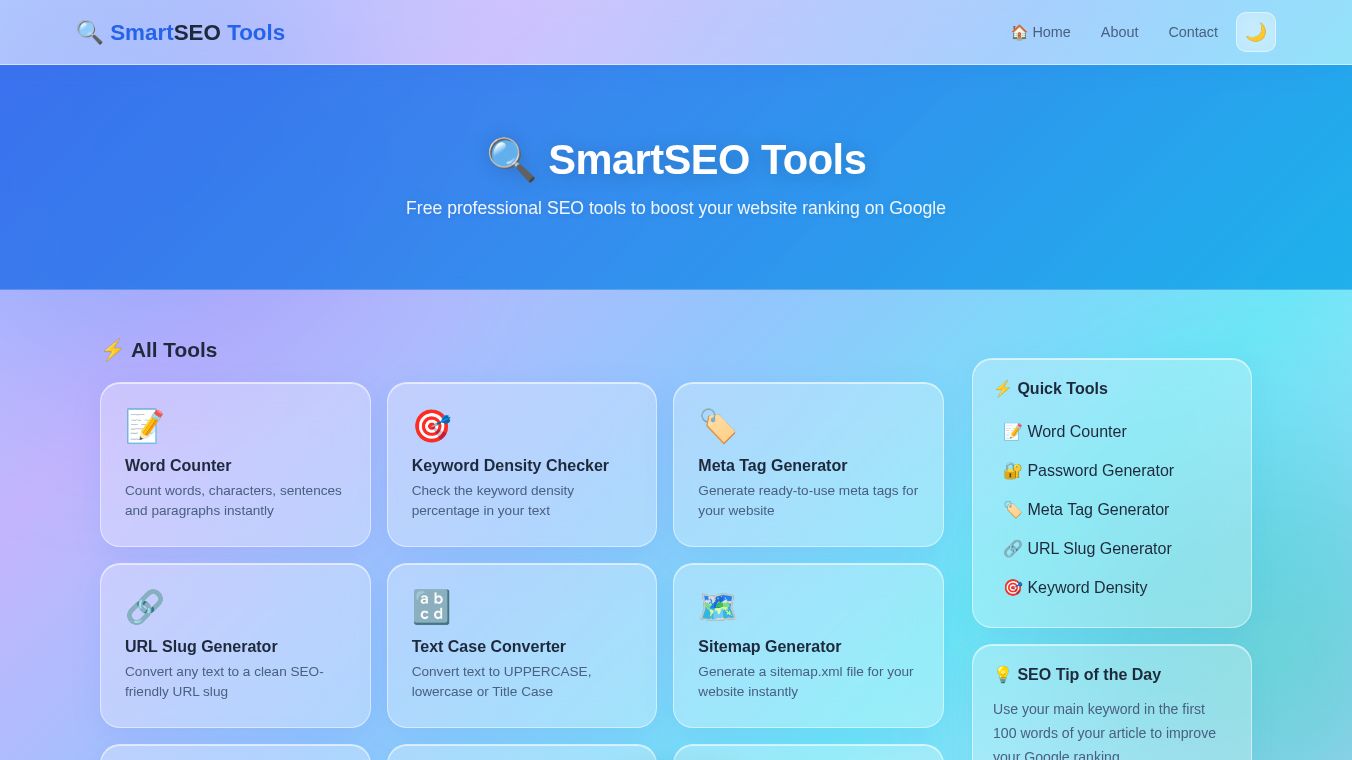Toggle dark mode with the moon button
The width and height of the screenshot is (1352, 760).
(1256, 32)
